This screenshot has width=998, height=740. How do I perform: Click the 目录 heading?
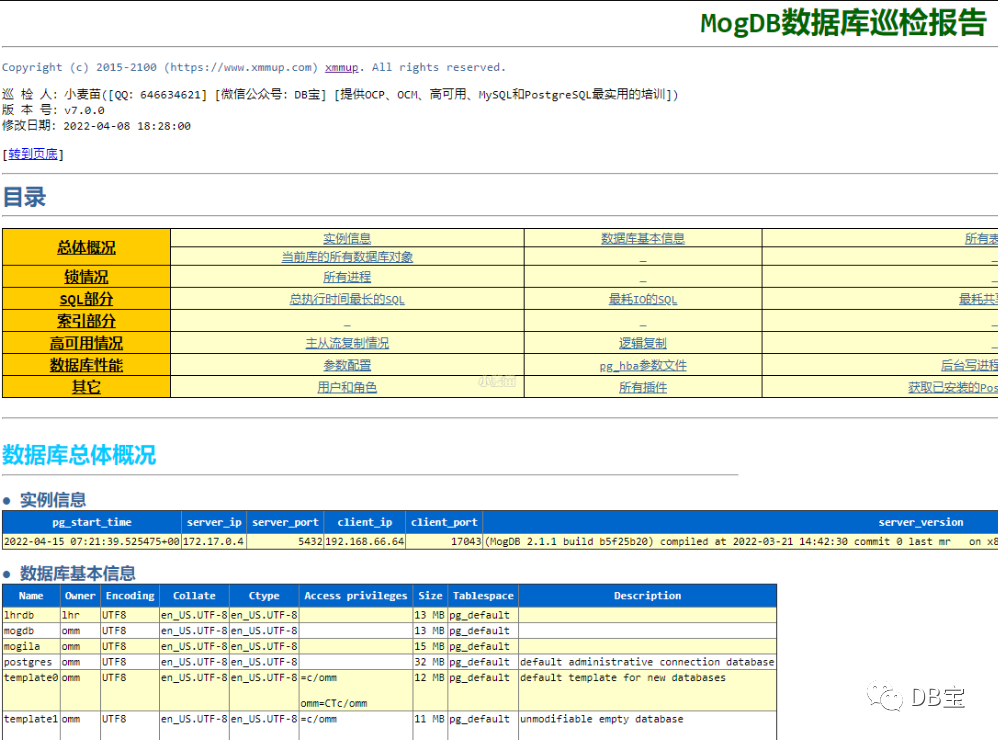tap(24, 197)
